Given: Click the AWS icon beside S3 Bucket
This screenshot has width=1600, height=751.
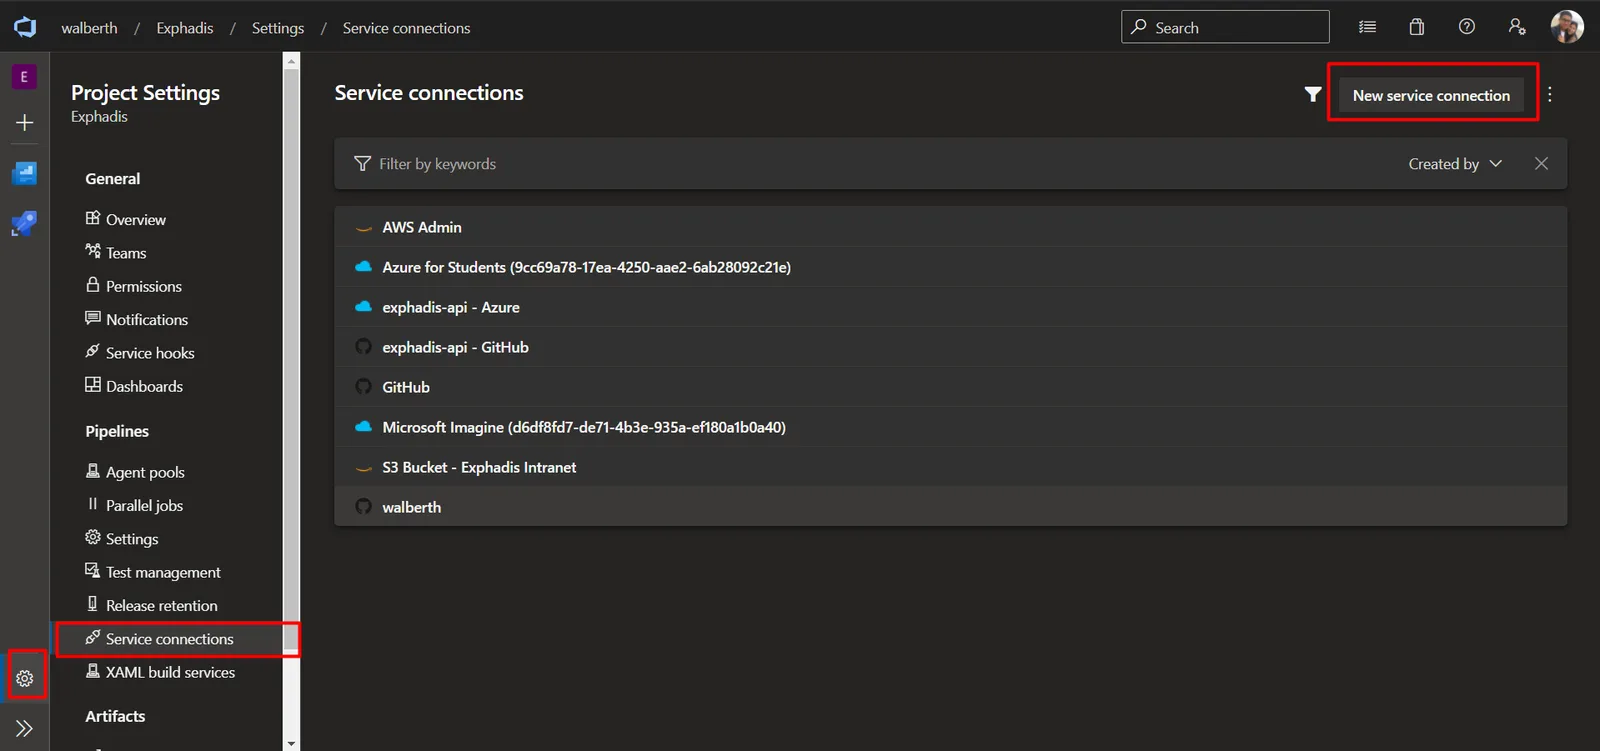Looking at the screenshot, I should (x=363, y=468).
